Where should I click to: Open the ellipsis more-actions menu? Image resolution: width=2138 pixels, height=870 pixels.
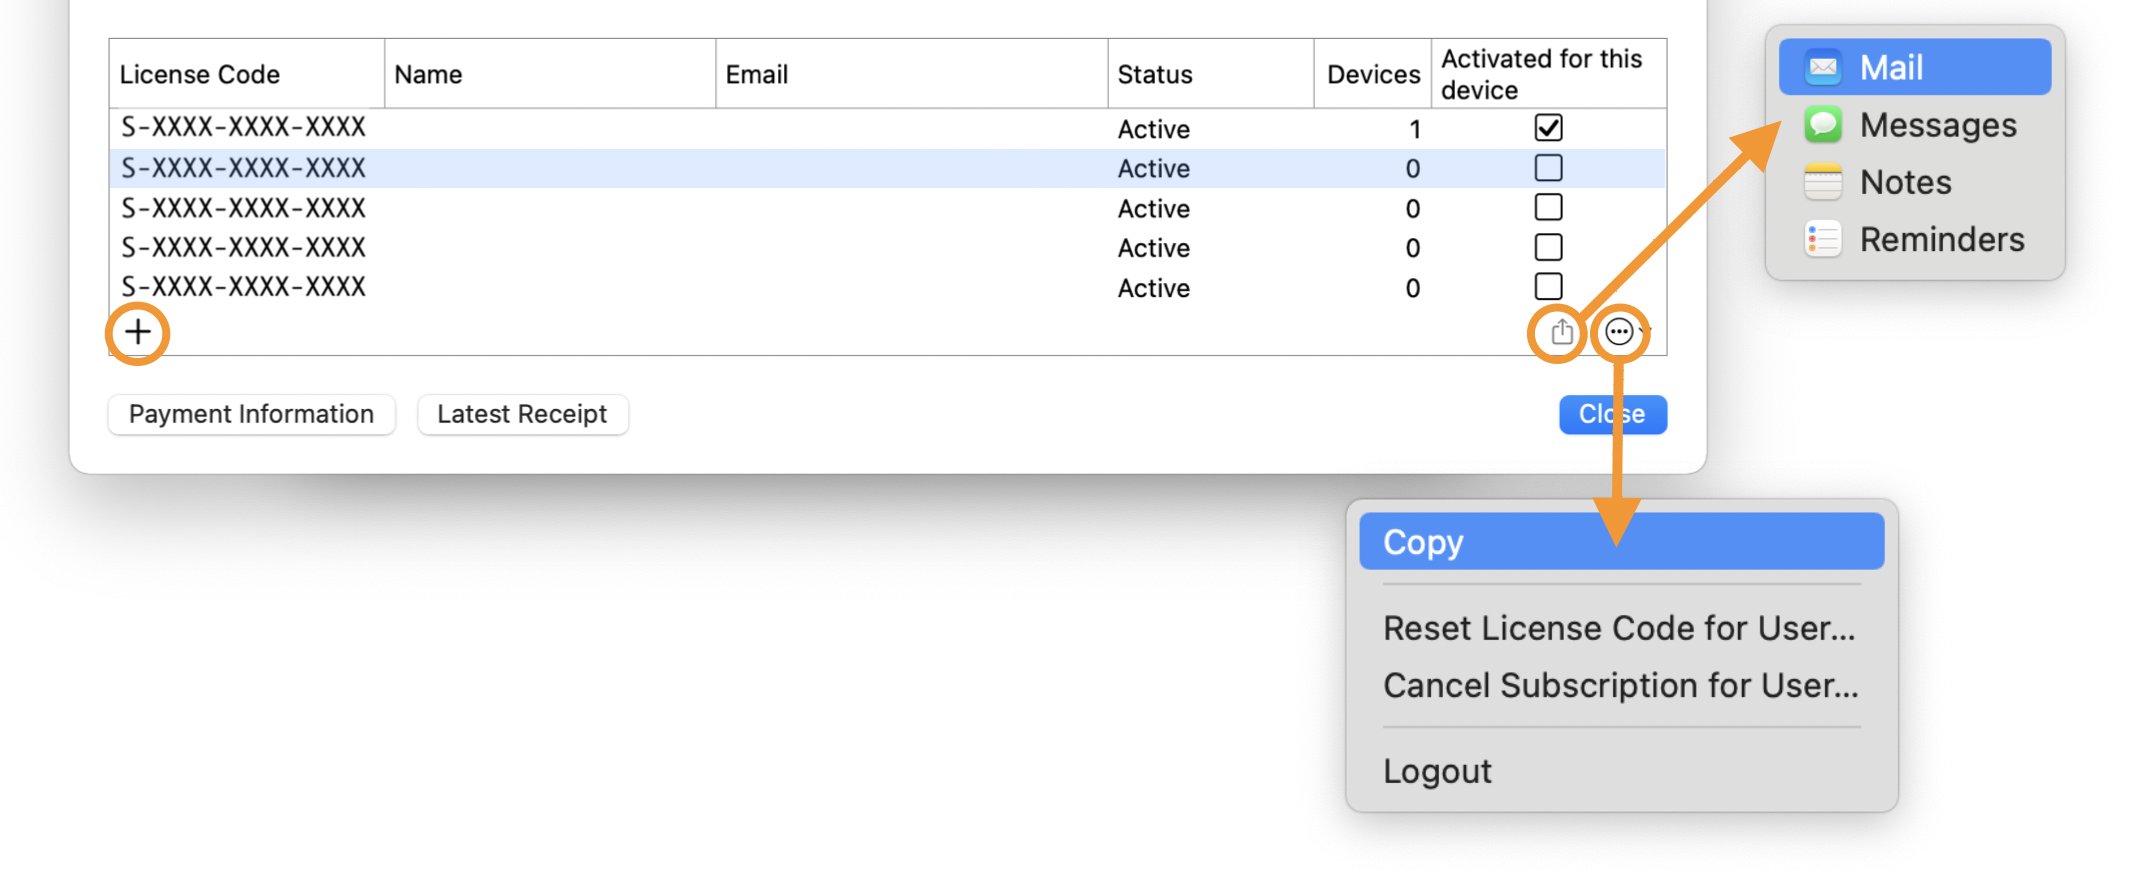click(x=1620, y=332)
